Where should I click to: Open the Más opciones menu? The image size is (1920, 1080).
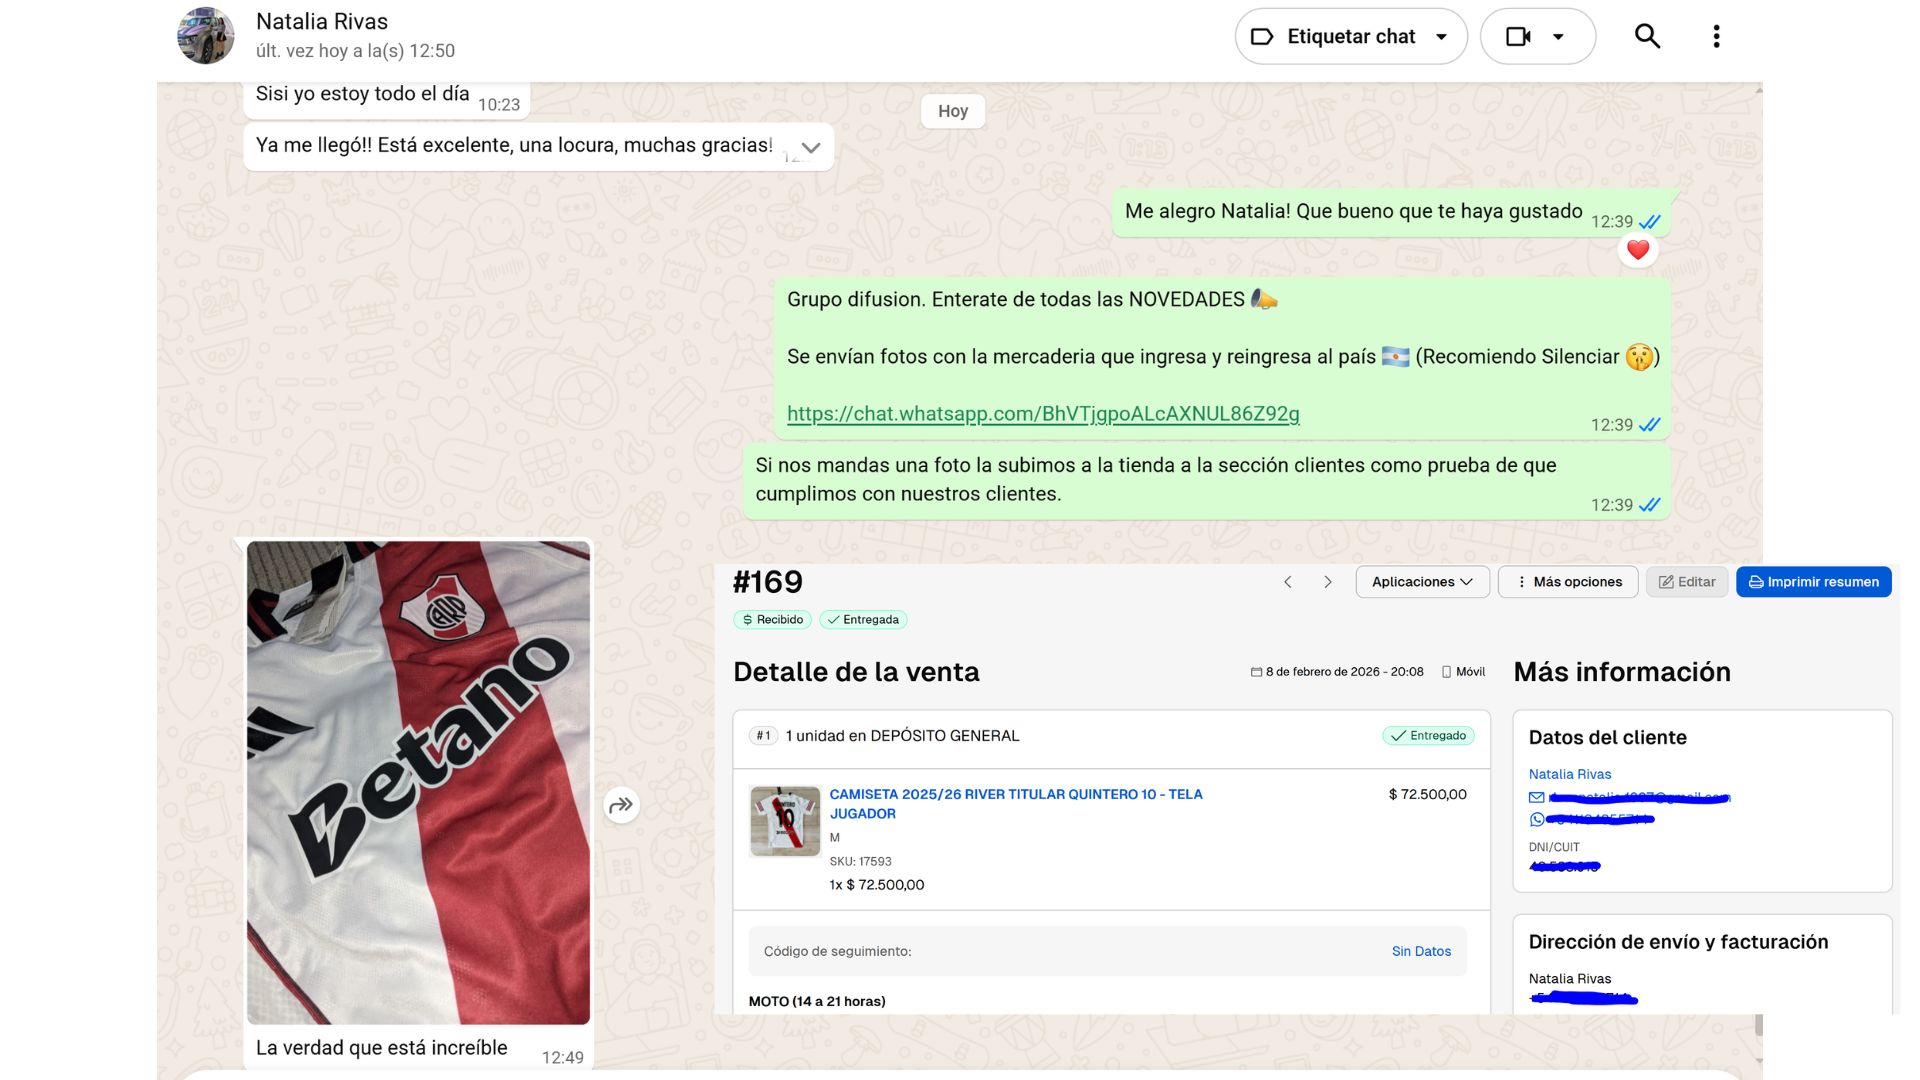1567,582
